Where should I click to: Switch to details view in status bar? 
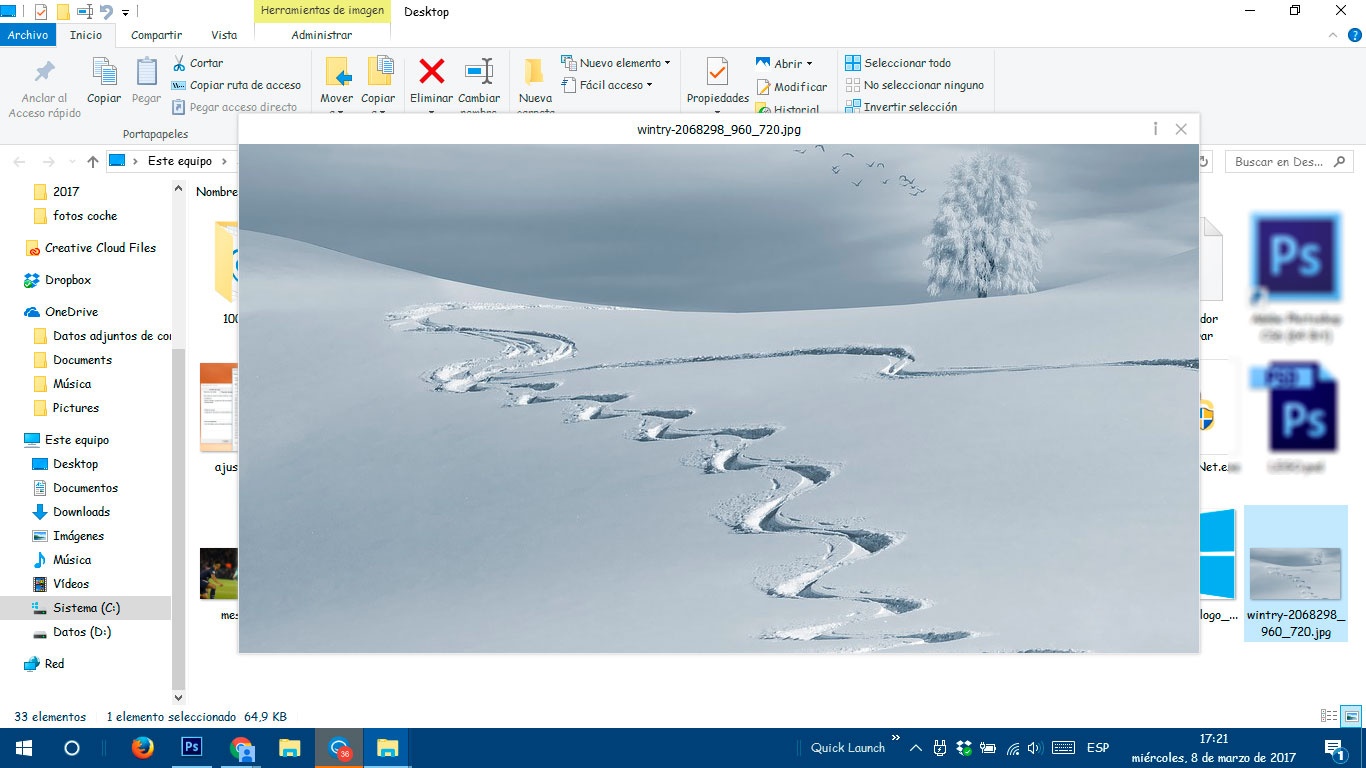1329,716
